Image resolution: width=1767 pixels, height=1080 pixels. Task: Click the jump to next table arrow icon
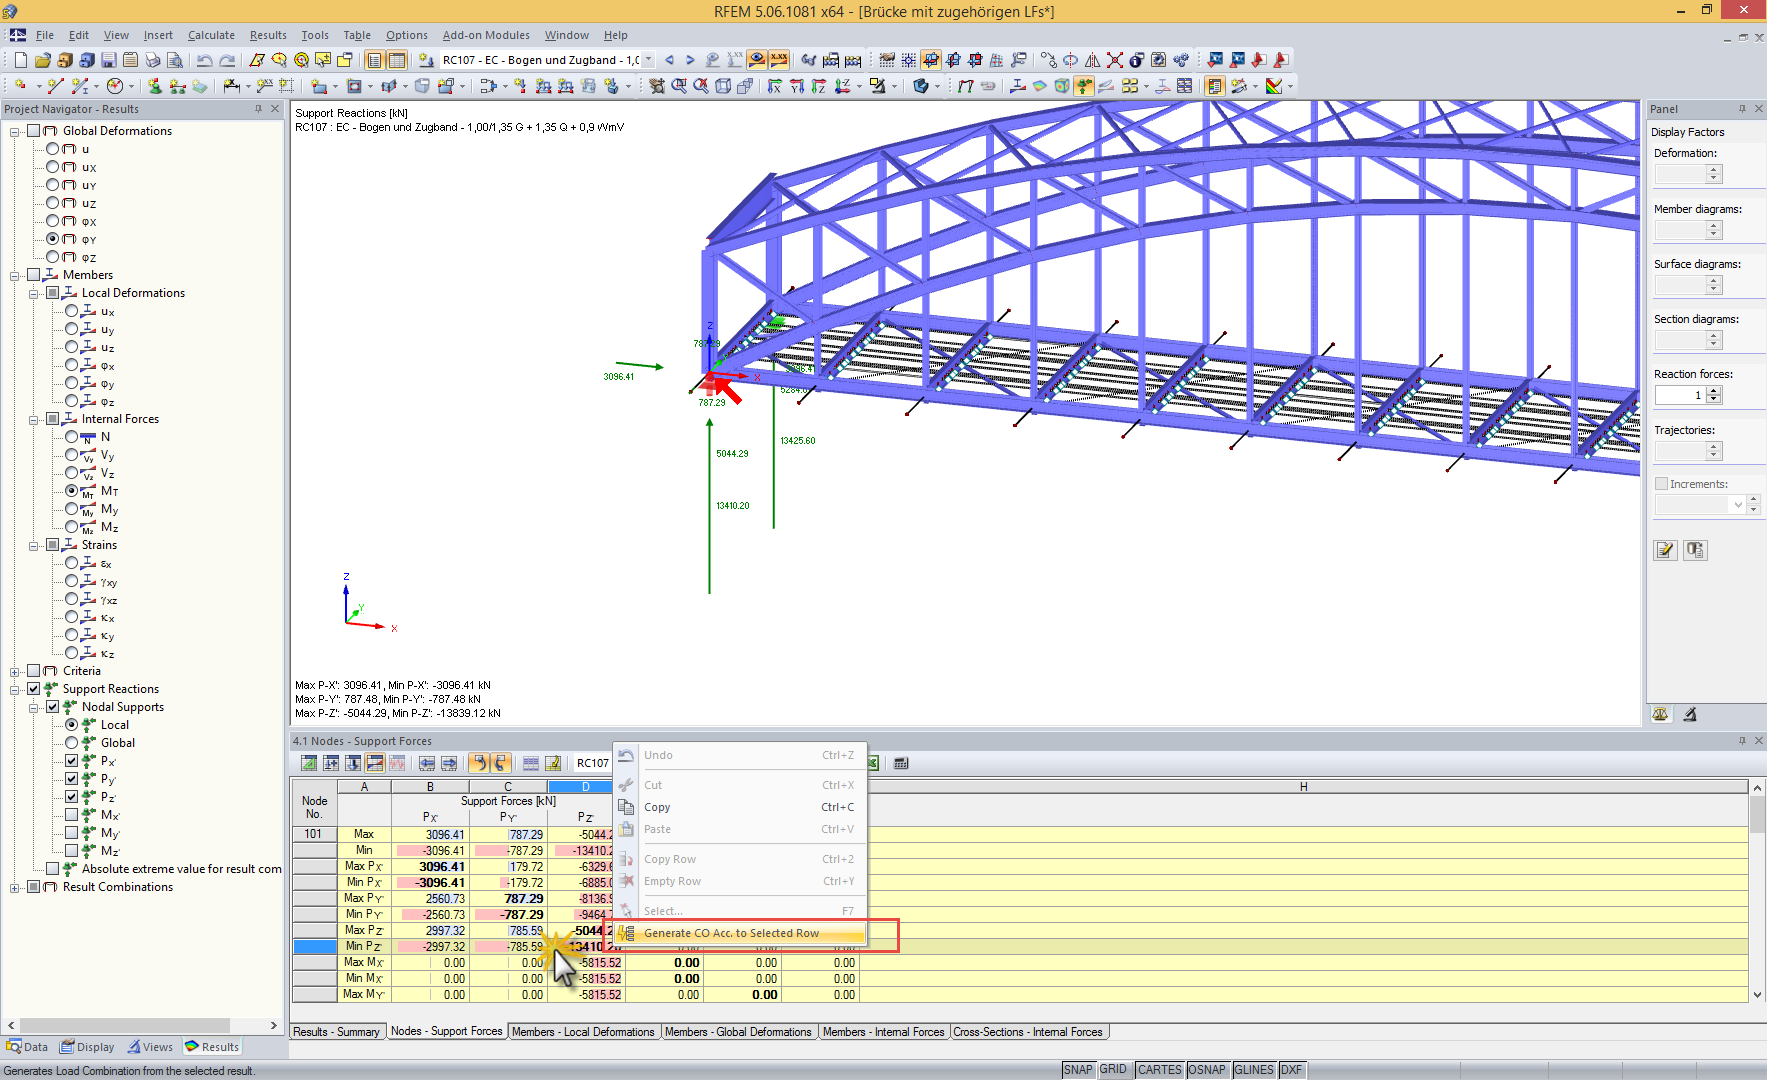pos(449,763)
